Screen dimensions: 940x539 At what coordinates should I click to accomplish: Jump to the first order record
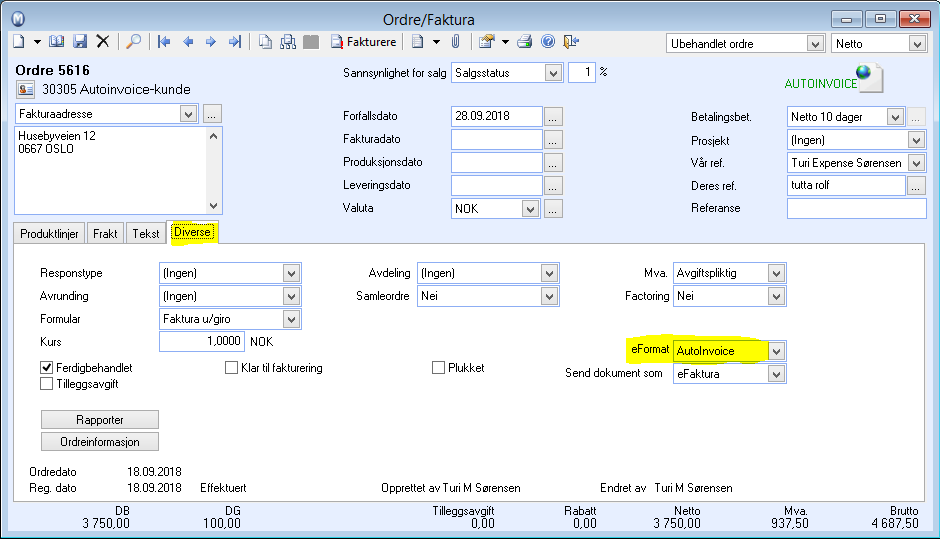tap(164, 41)
